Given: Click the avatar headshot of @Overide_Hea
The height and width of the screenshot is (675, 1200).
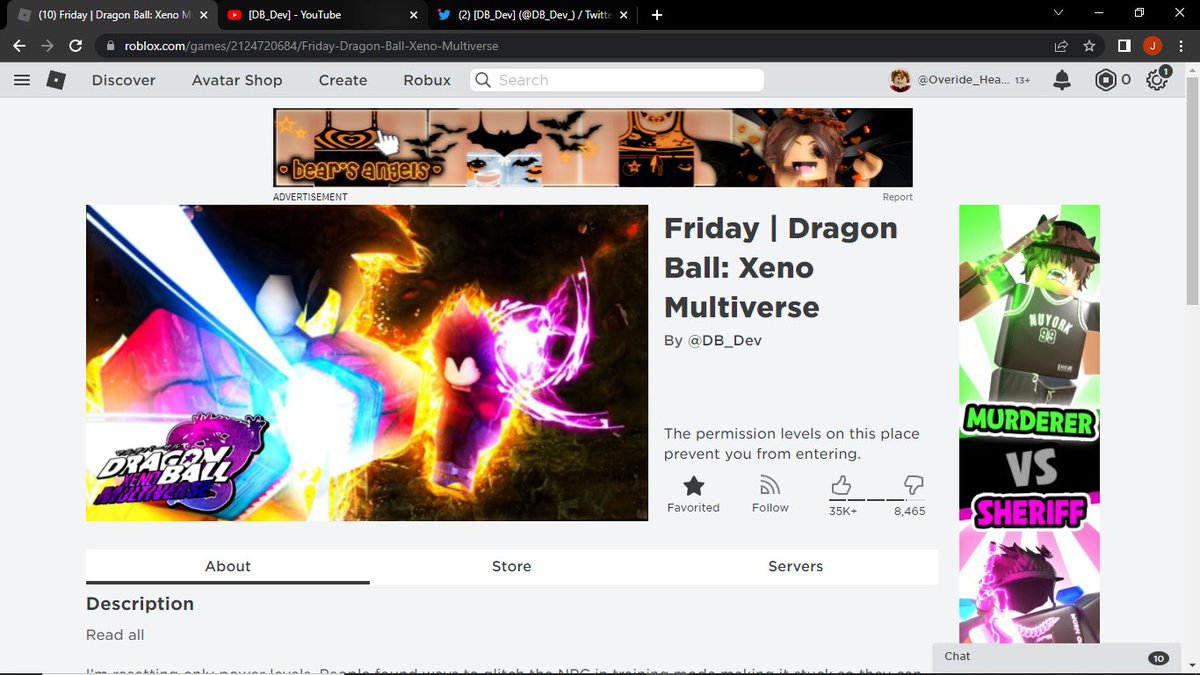Looking at the screenshot, I should pyautogui.click(x=901, y=80).
